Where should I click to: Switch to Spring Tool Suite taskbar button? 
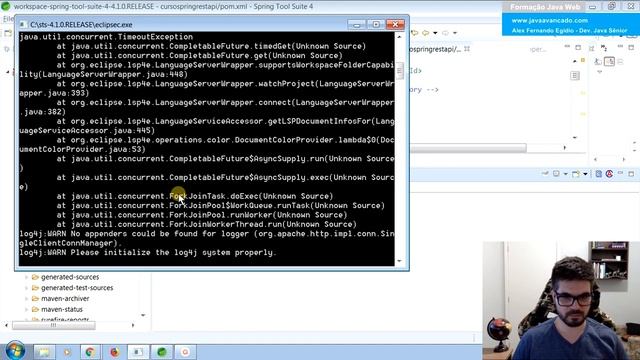[162, 352]
